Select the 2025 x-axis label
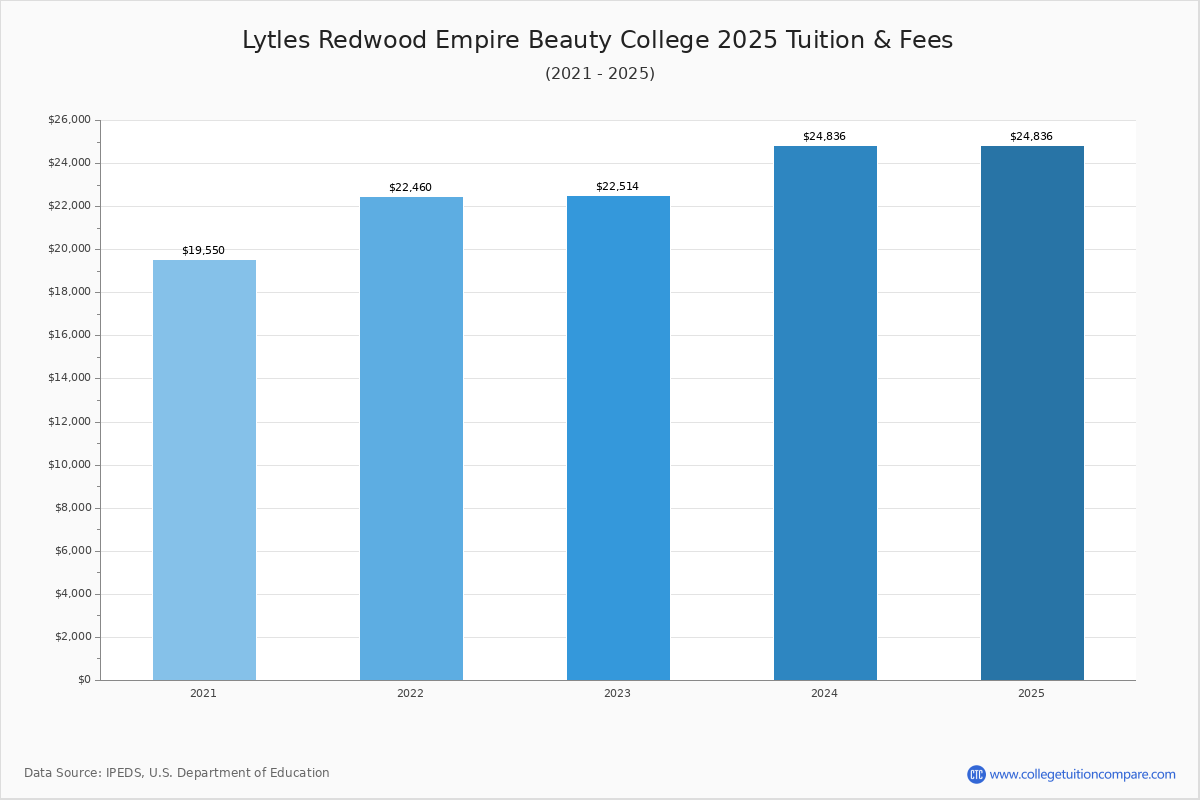Image resolution: width=1200 pixels, height=800 pixels. point(1031,693)
